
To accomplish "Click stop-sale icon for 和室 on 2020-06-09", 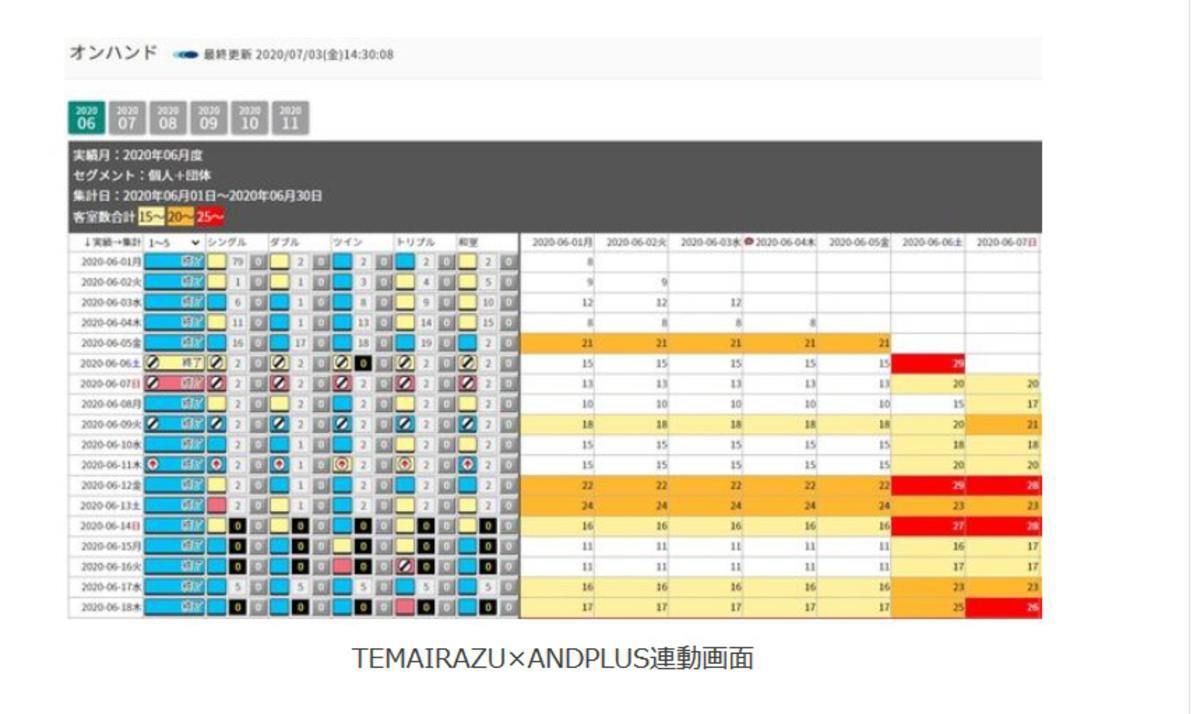I will coord(467,425).
